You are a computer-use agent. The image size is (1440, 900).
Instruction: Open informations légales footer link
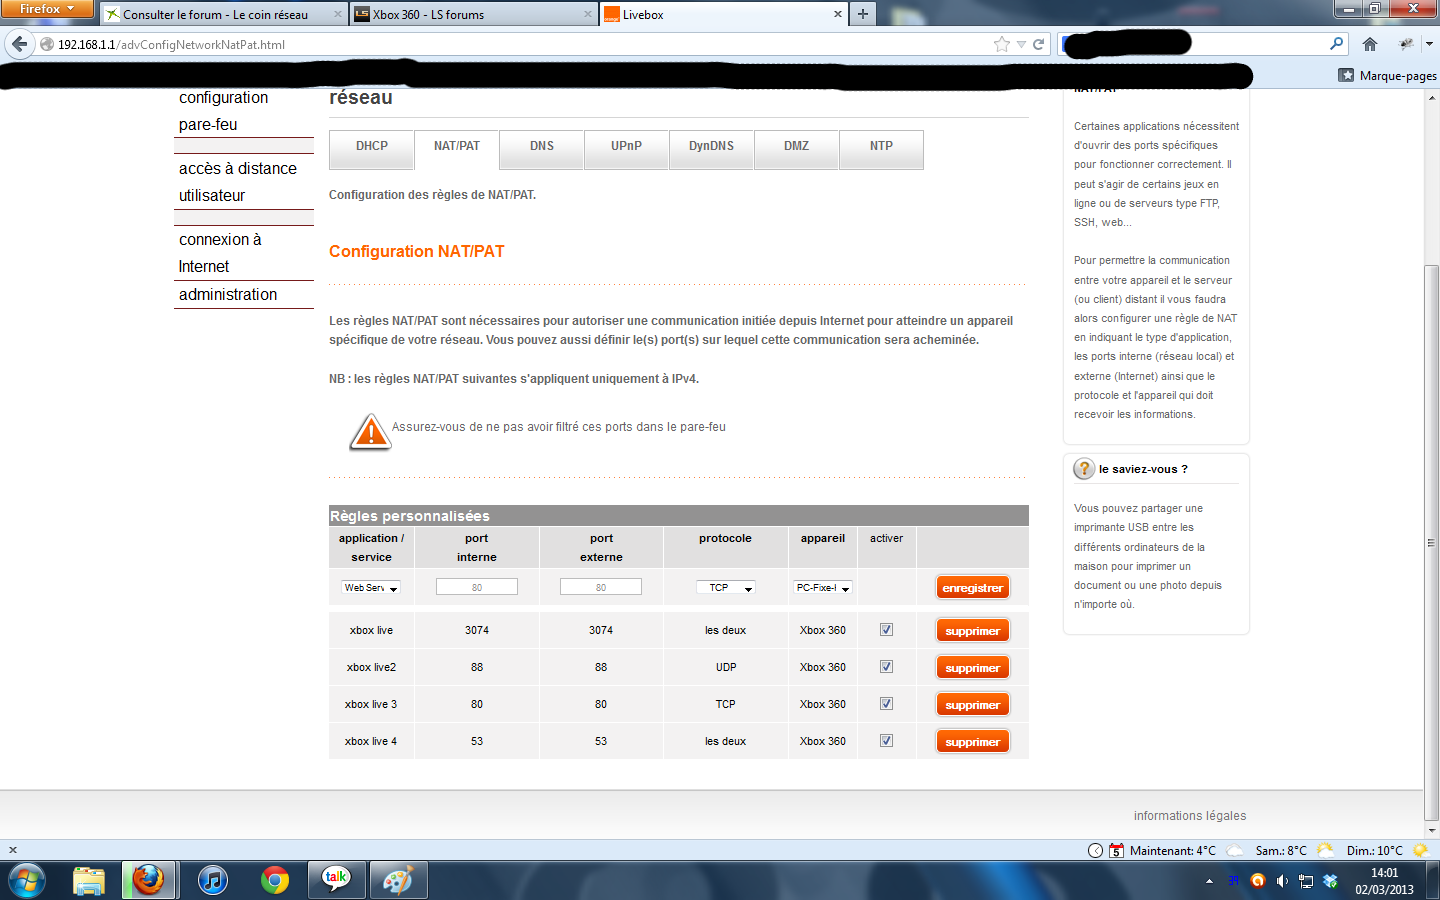(x=1190, y=816)
